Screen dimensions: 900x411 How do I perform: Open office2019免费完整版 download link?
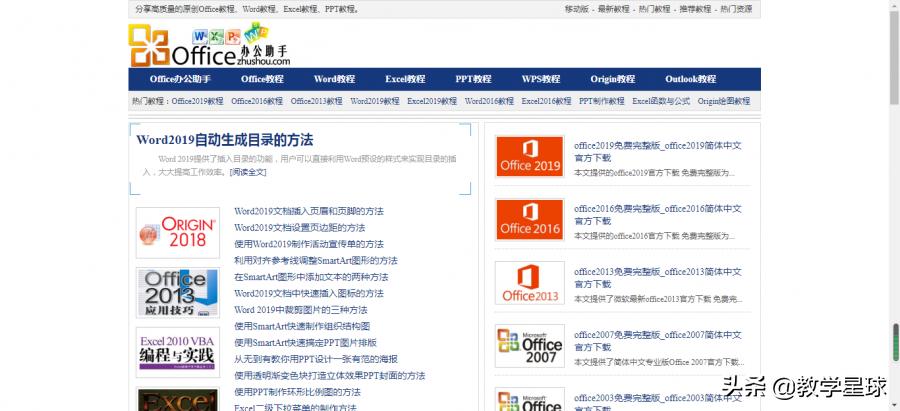click(658, 152)
